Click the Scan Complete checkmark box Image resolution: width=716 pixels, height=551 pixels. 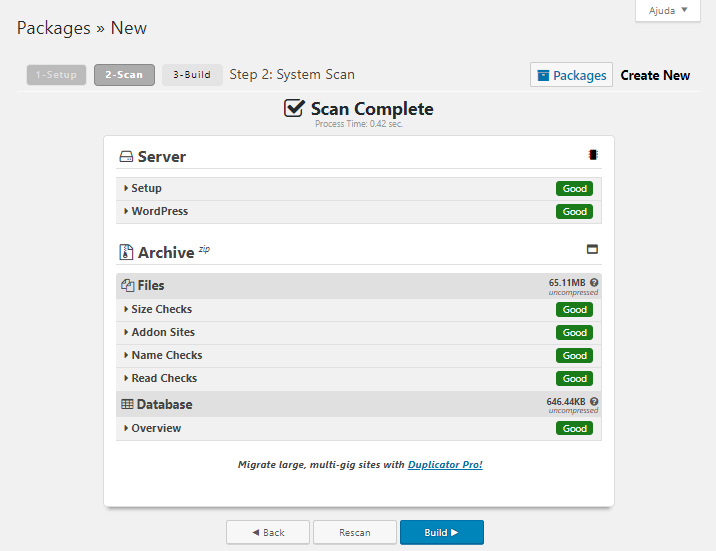point(294,109)
